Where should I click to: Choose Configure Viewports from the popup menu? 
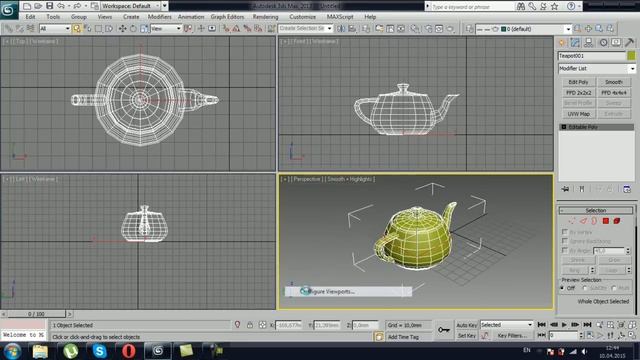click(x=348, y=291)
